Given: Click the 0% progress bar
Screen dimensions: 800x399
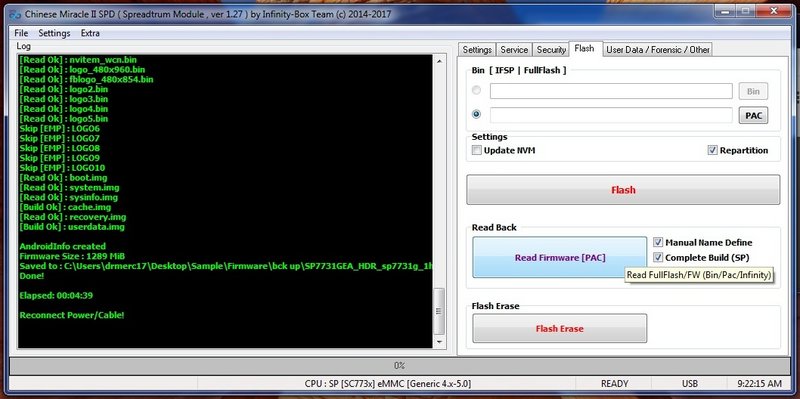Looking at the screenshot, I should [x=399, y=366].
